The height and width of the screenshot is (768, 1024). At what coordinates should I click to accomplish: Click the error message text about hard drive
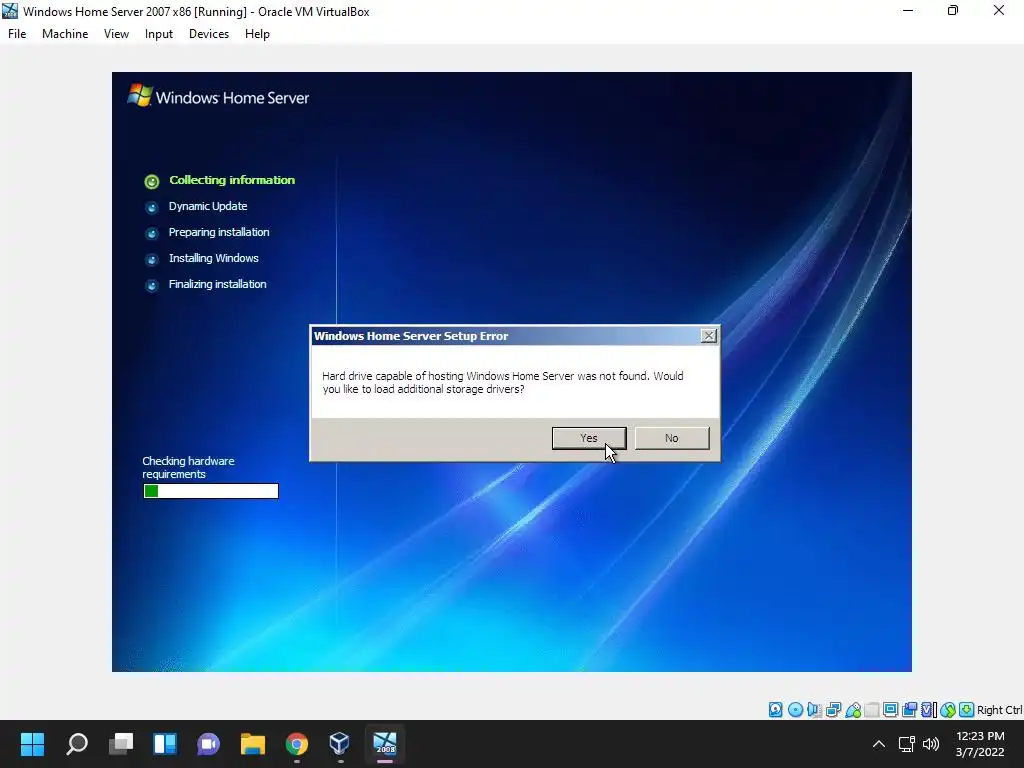pos(503,383)
